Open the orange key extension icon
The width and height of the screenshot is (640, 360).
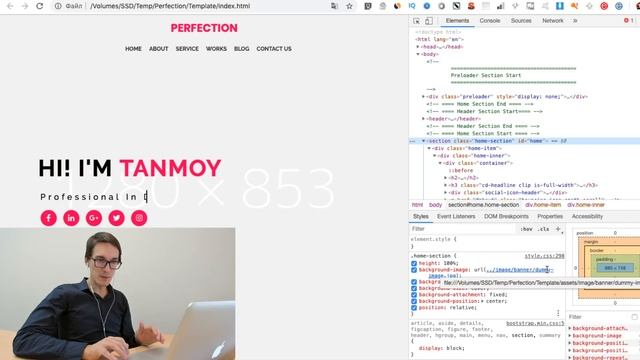click(x=574, y=6)
